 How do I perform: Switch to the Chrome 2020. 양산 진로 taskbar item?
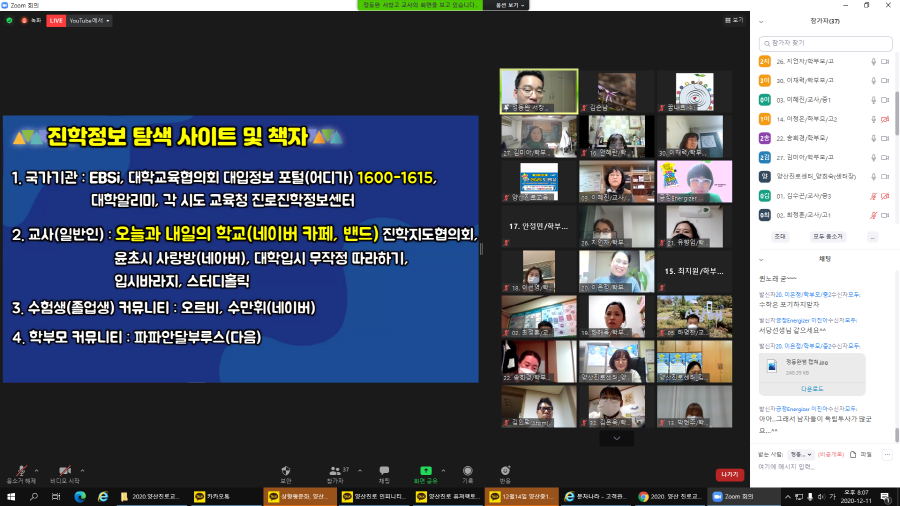pos(670,497)
